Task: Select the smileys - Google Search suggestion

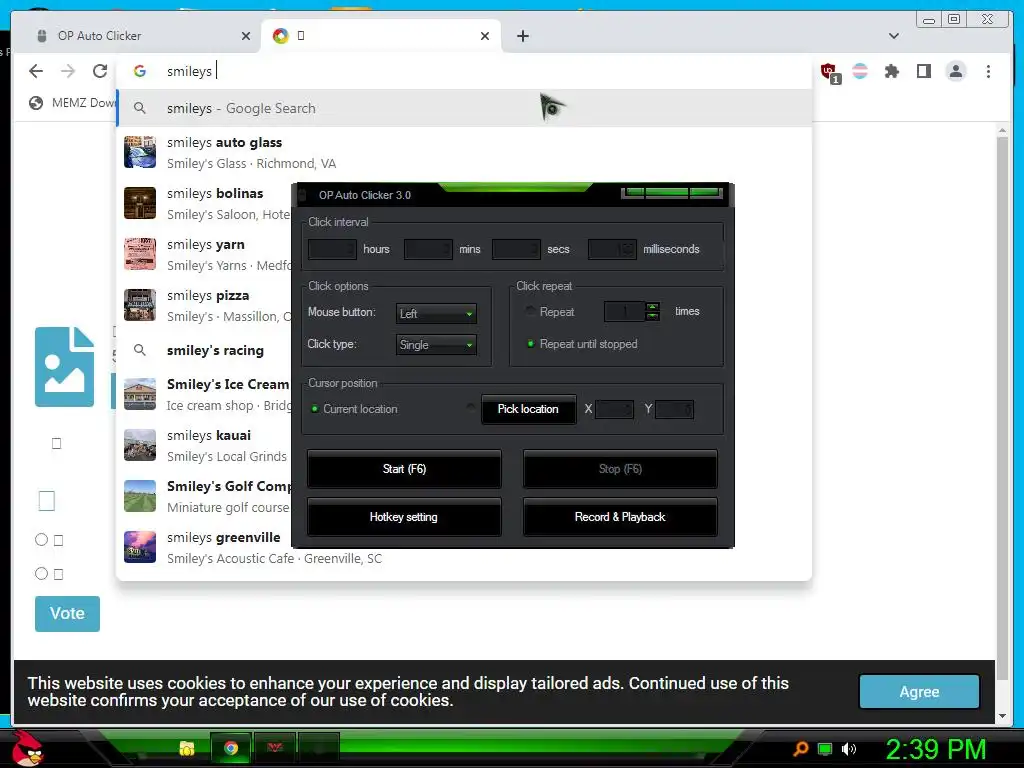Action: (464, 108)
